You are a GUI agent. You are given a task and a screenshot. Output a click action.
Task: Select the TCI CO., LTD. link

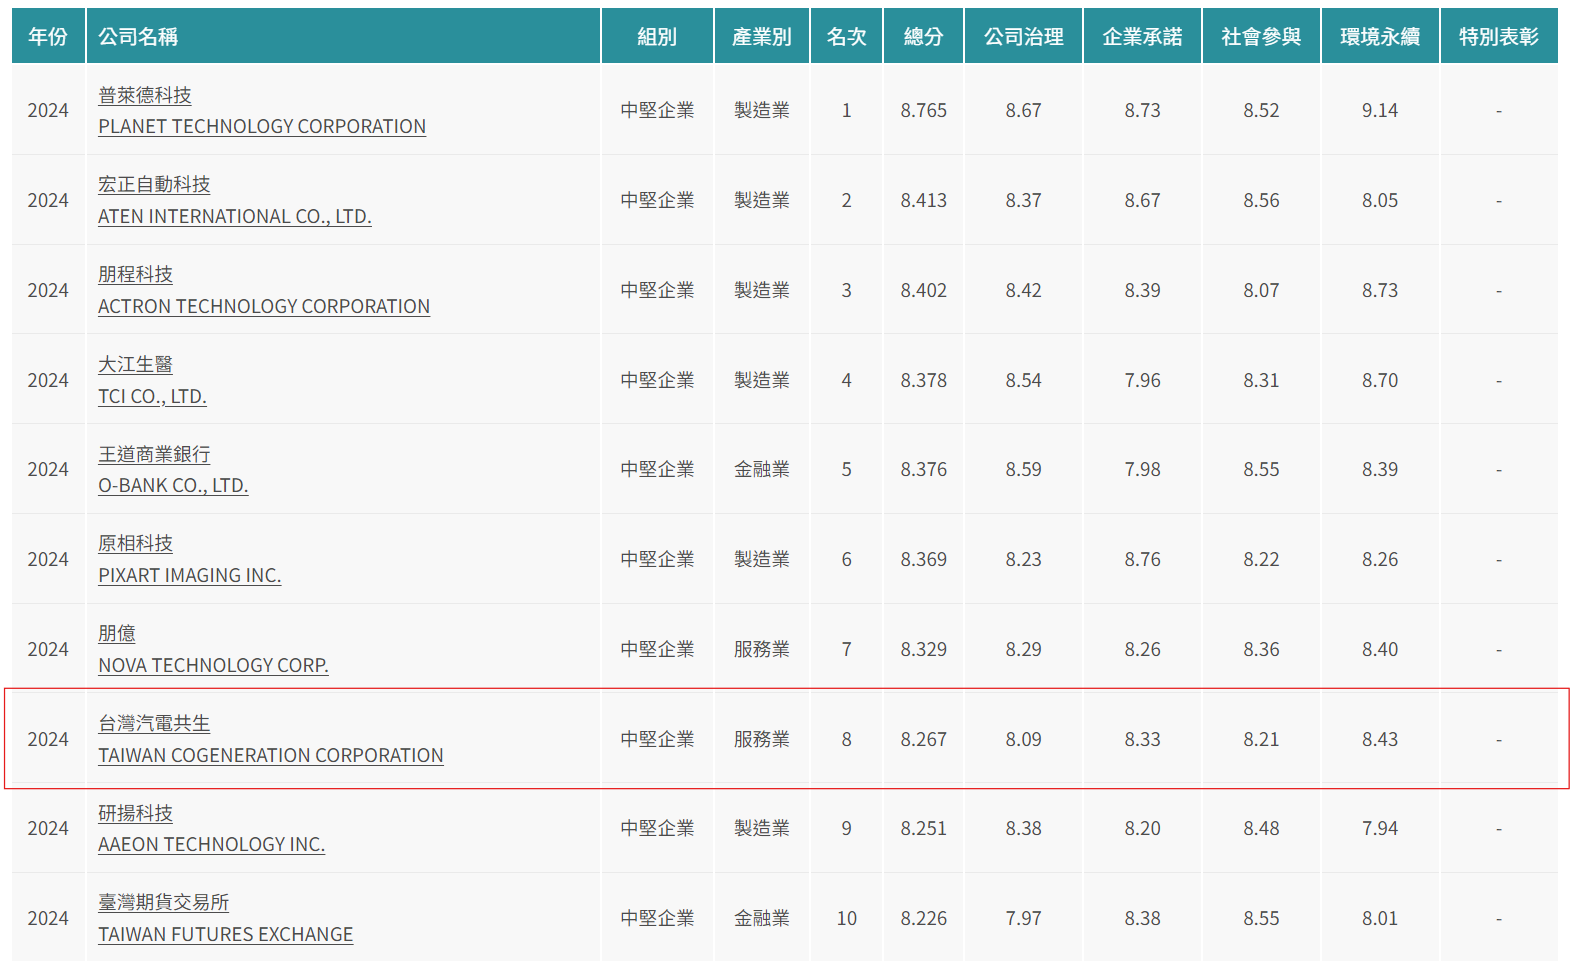coord(152,396)
